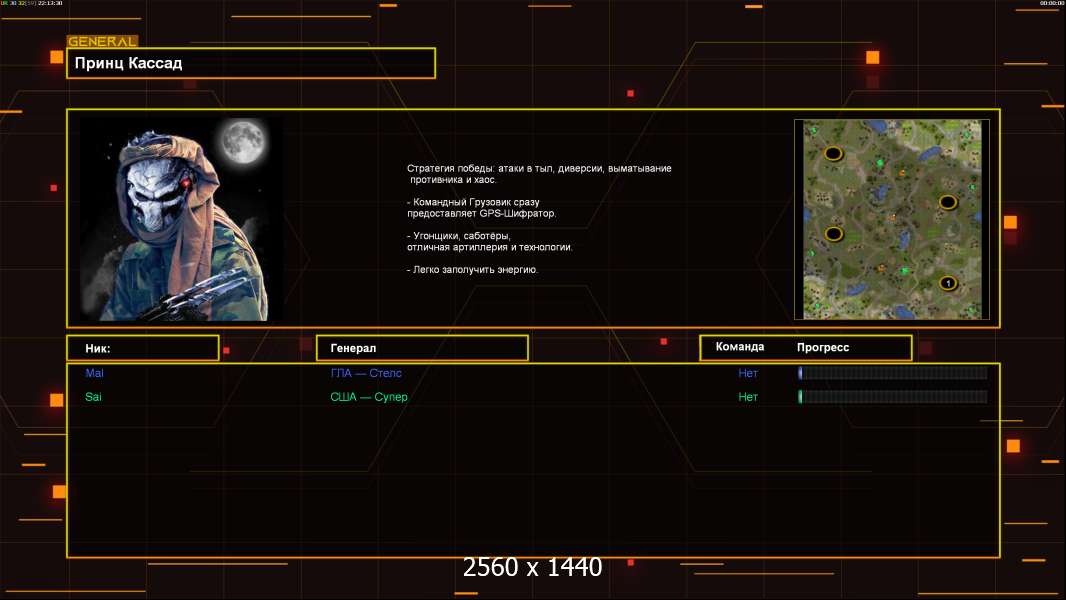The width and height of the screenshot is (1066, 600).
Task: Click the Ник: column header
Action: [x=142, y=348]
